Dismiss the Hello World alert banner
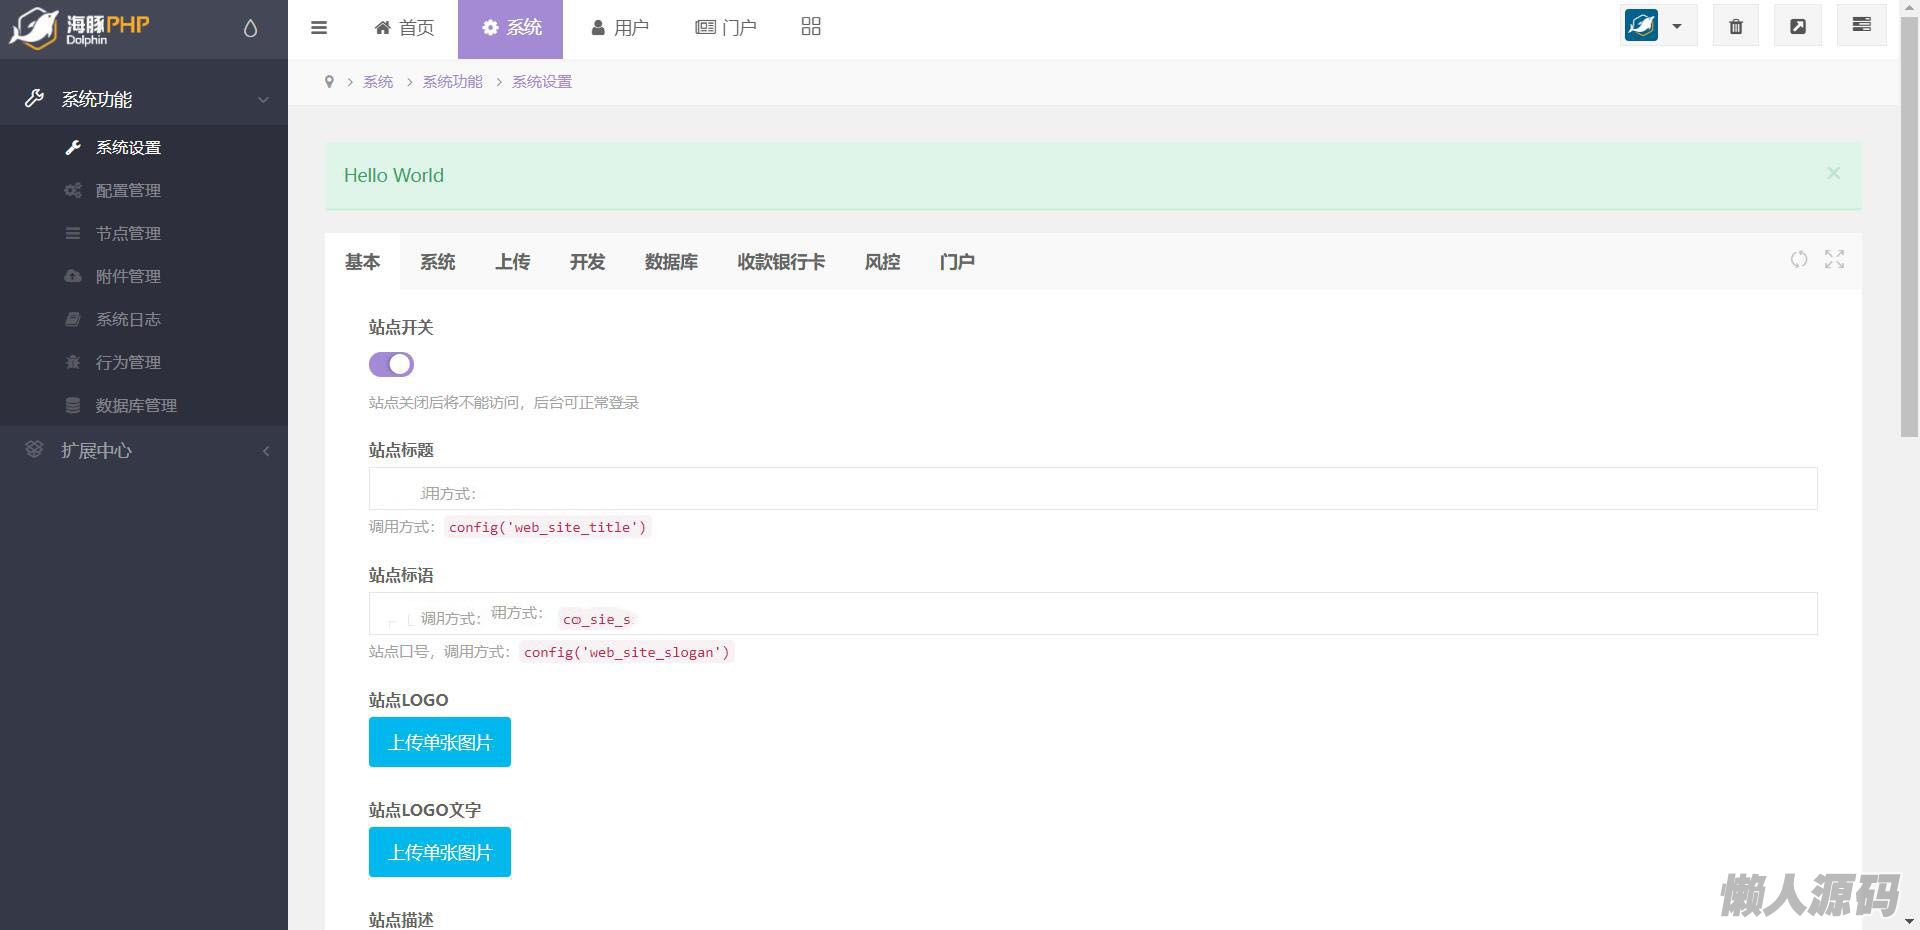The image size is (1920, 930). tap(1833, 173)
